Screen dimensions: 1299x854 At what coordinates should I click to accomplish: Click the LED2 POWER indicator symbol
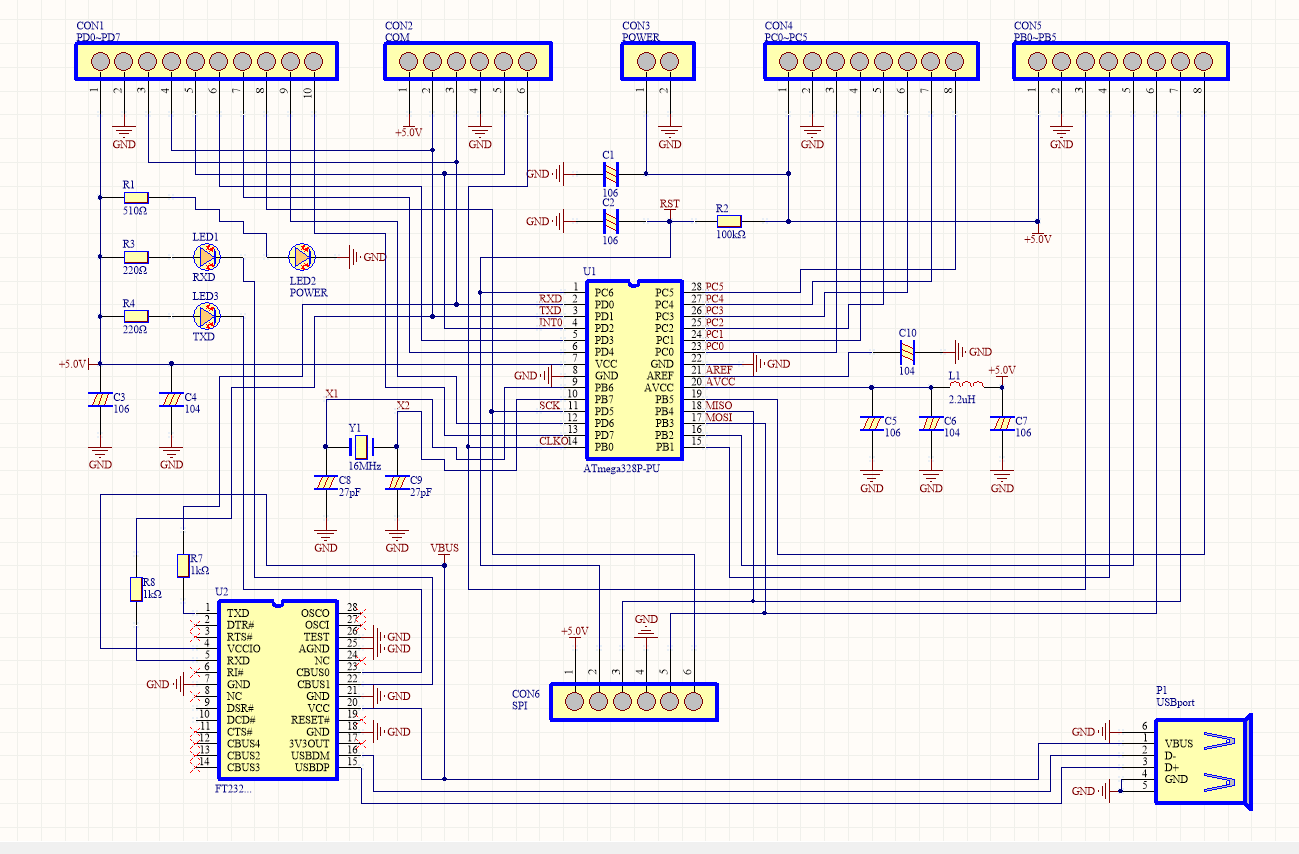tap(302, 257)
